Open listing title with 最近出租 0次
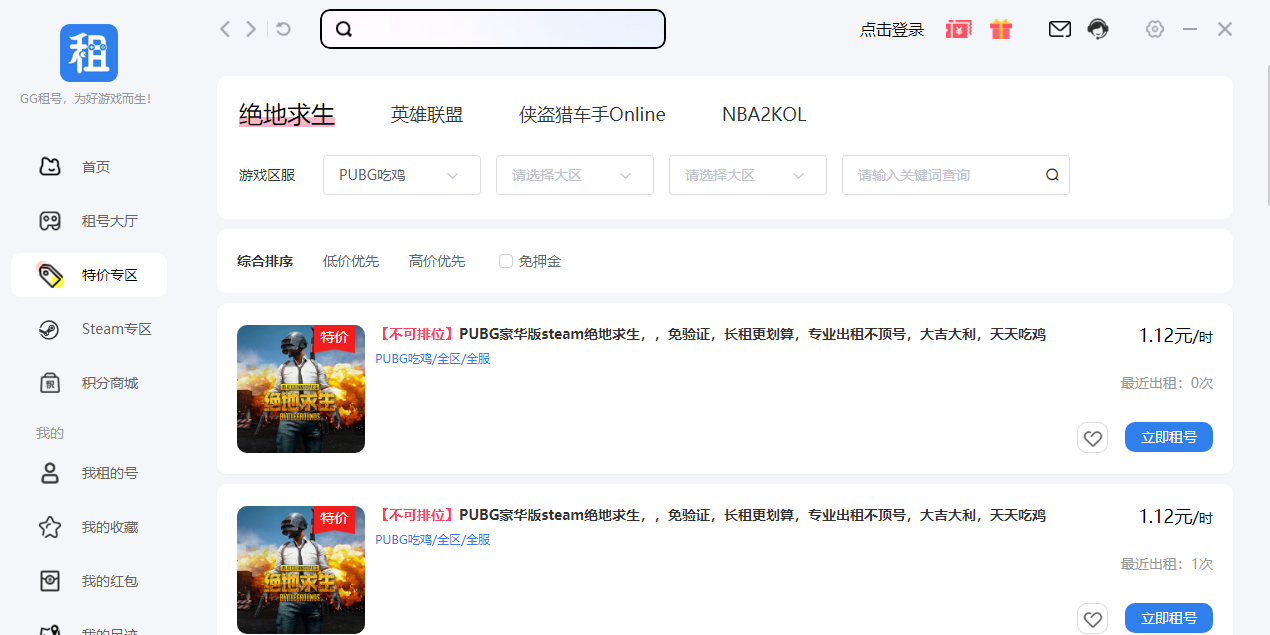The height and width of the screenshot is (635, 1270). 710,334
